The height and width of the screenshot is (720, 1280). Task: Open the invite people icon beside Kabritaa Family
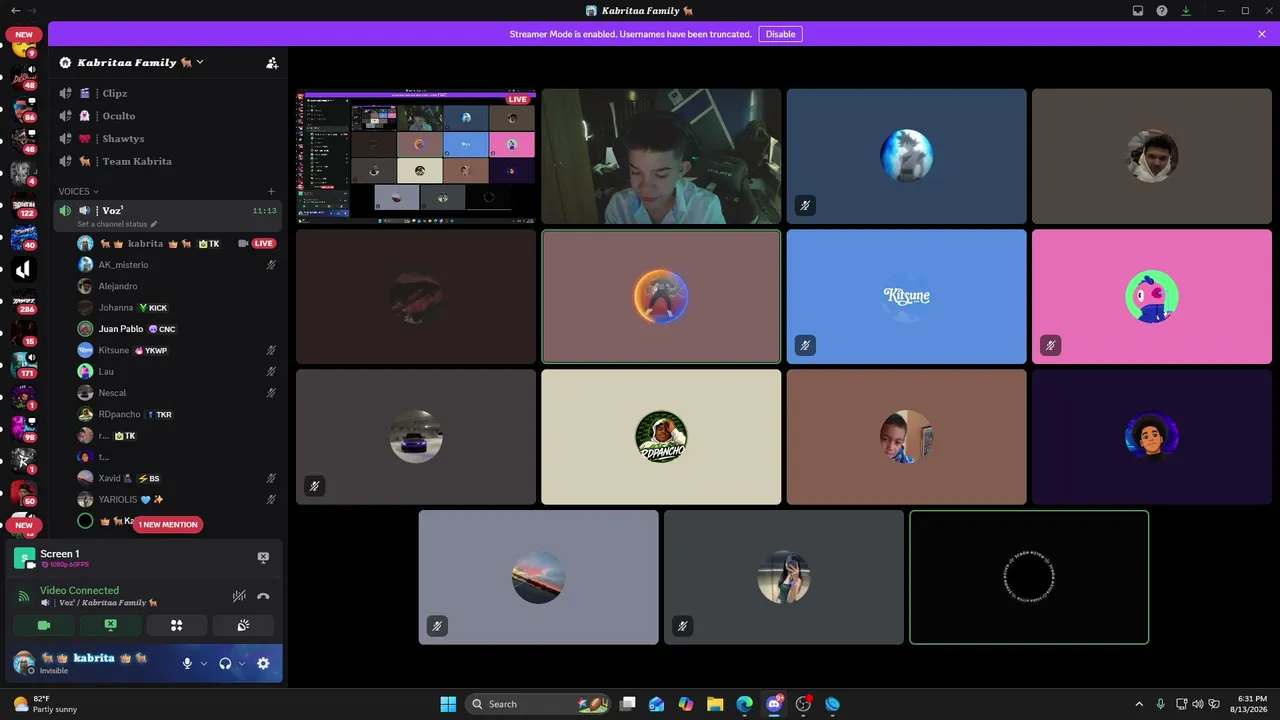pyautogui.click(x=272, y=63)
